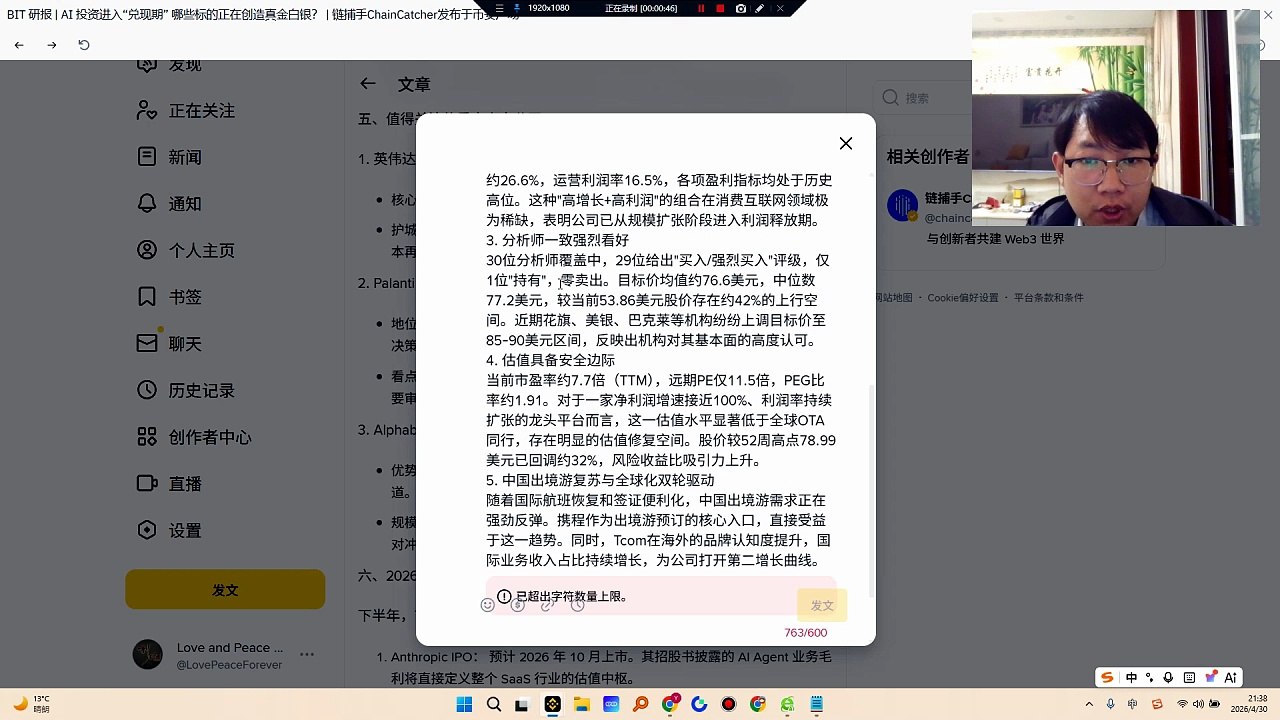Screen dimensions: 1280x720
Task: Click the link icon in composer
Action: pyautogui.click(x=548, y=604)
